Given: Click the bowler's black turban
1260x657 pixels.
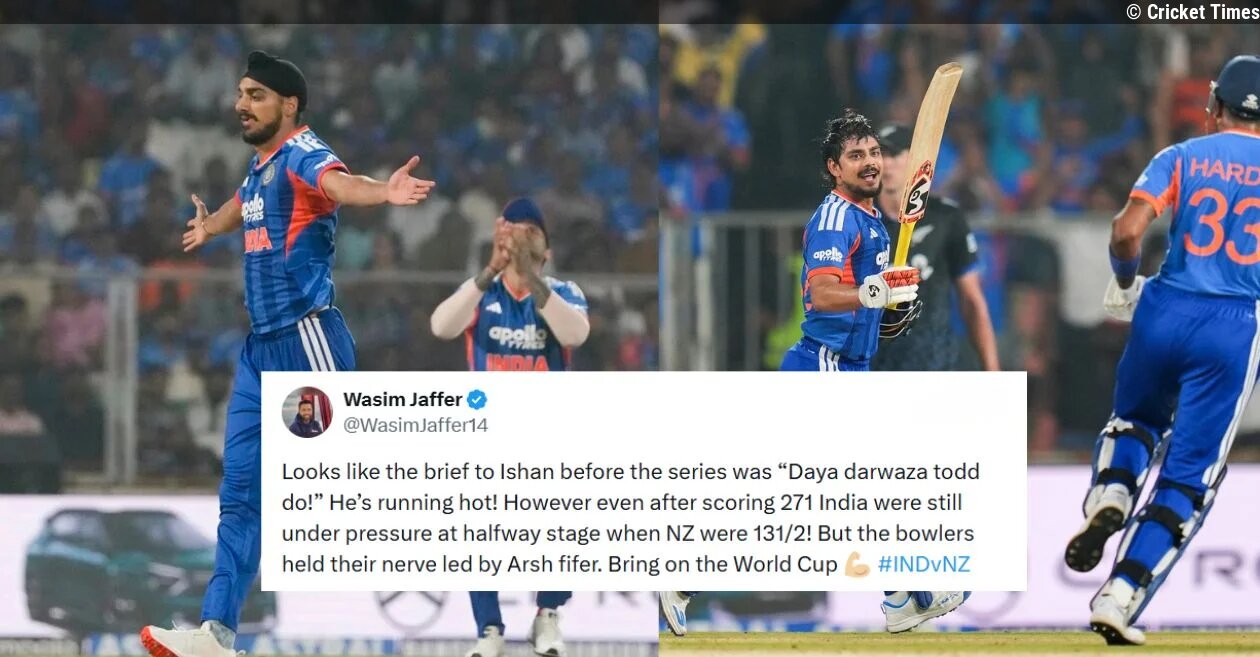Looking at the screenshot, I should click(x=276, y=76).
